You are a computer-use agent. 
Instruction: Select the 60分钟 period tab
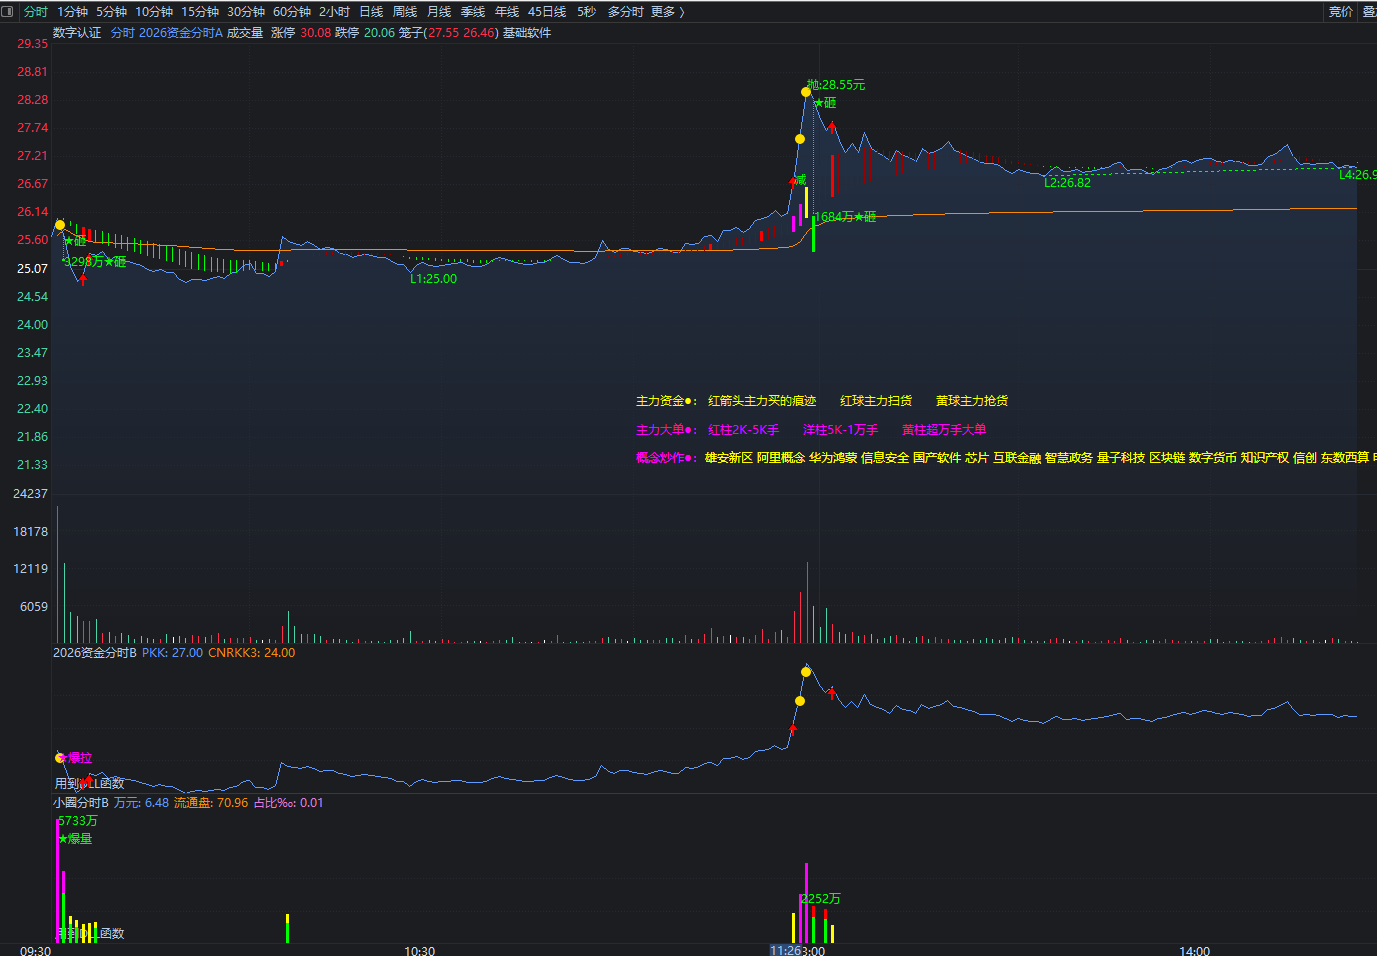coord(292,12)
